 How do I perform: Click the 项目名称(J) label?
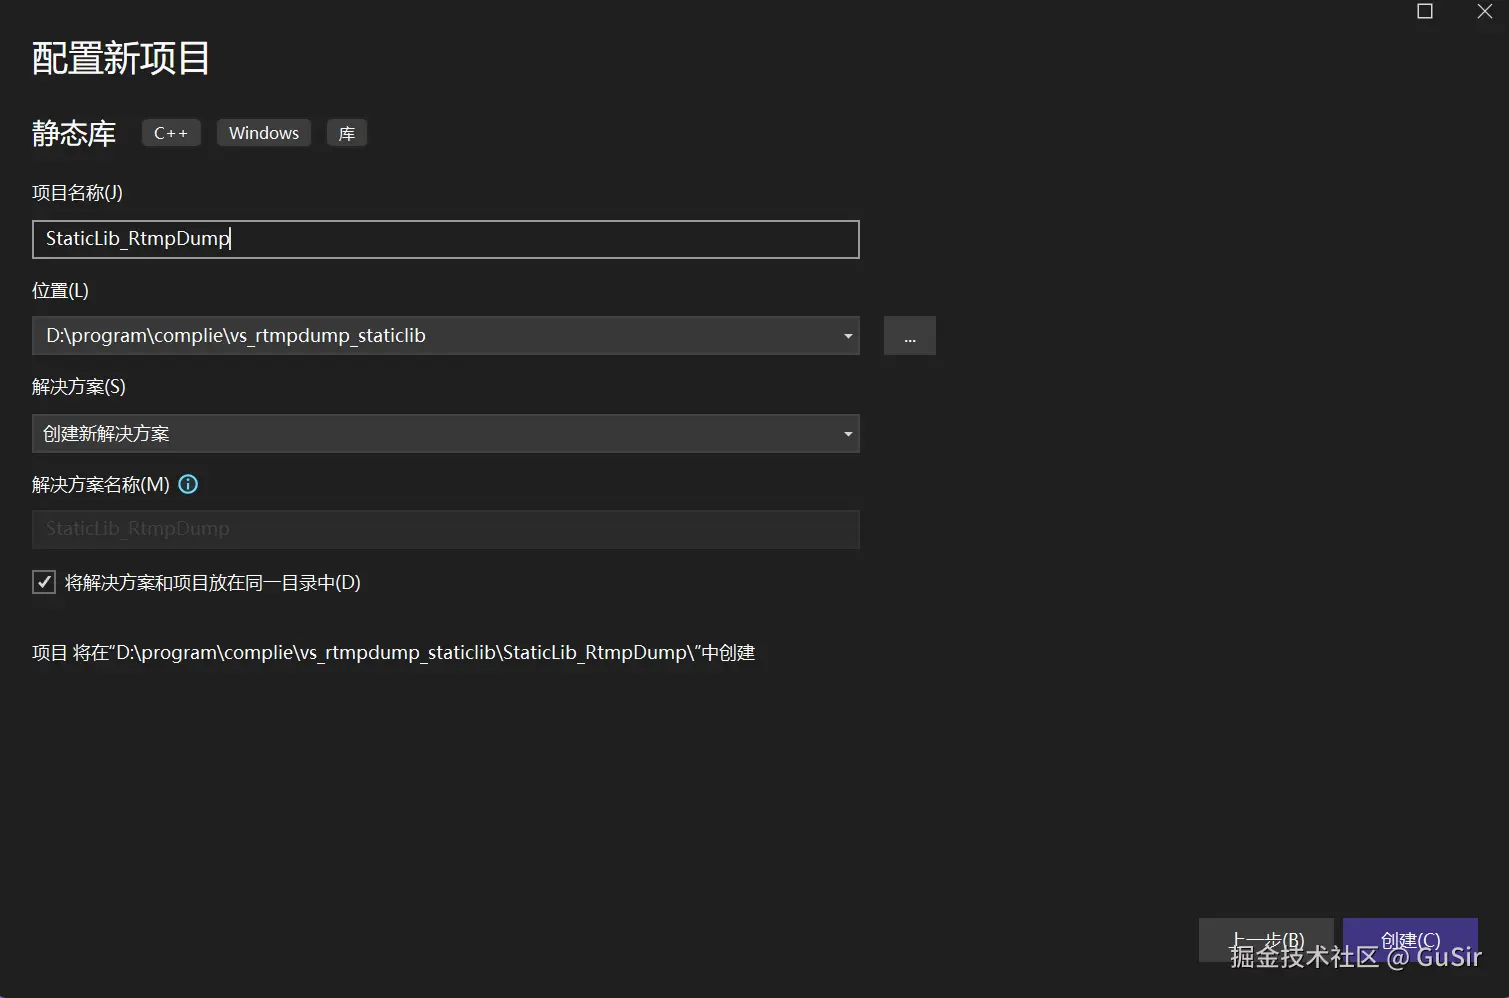(77, 193)
